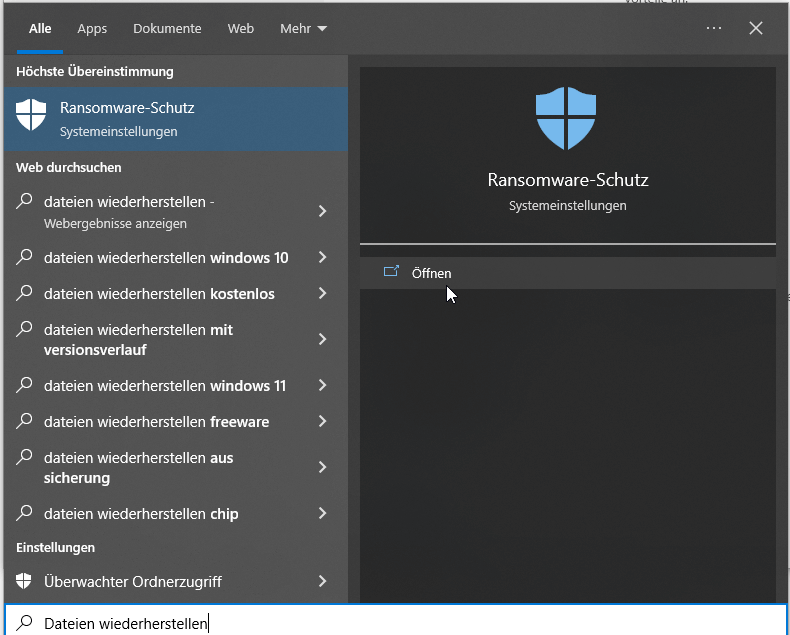Select 'dateien wiederherstellen aus sicherung' suggestion
The width and height of the screenshot is (790, 635).
pyautogui.click(x=176, y=467)
